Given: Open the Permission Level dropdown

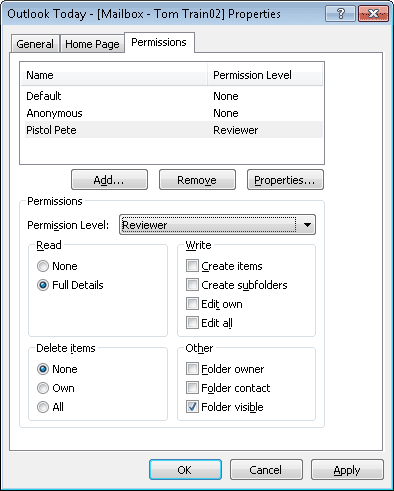Looking at the screenshot, I should pos(217,225).
